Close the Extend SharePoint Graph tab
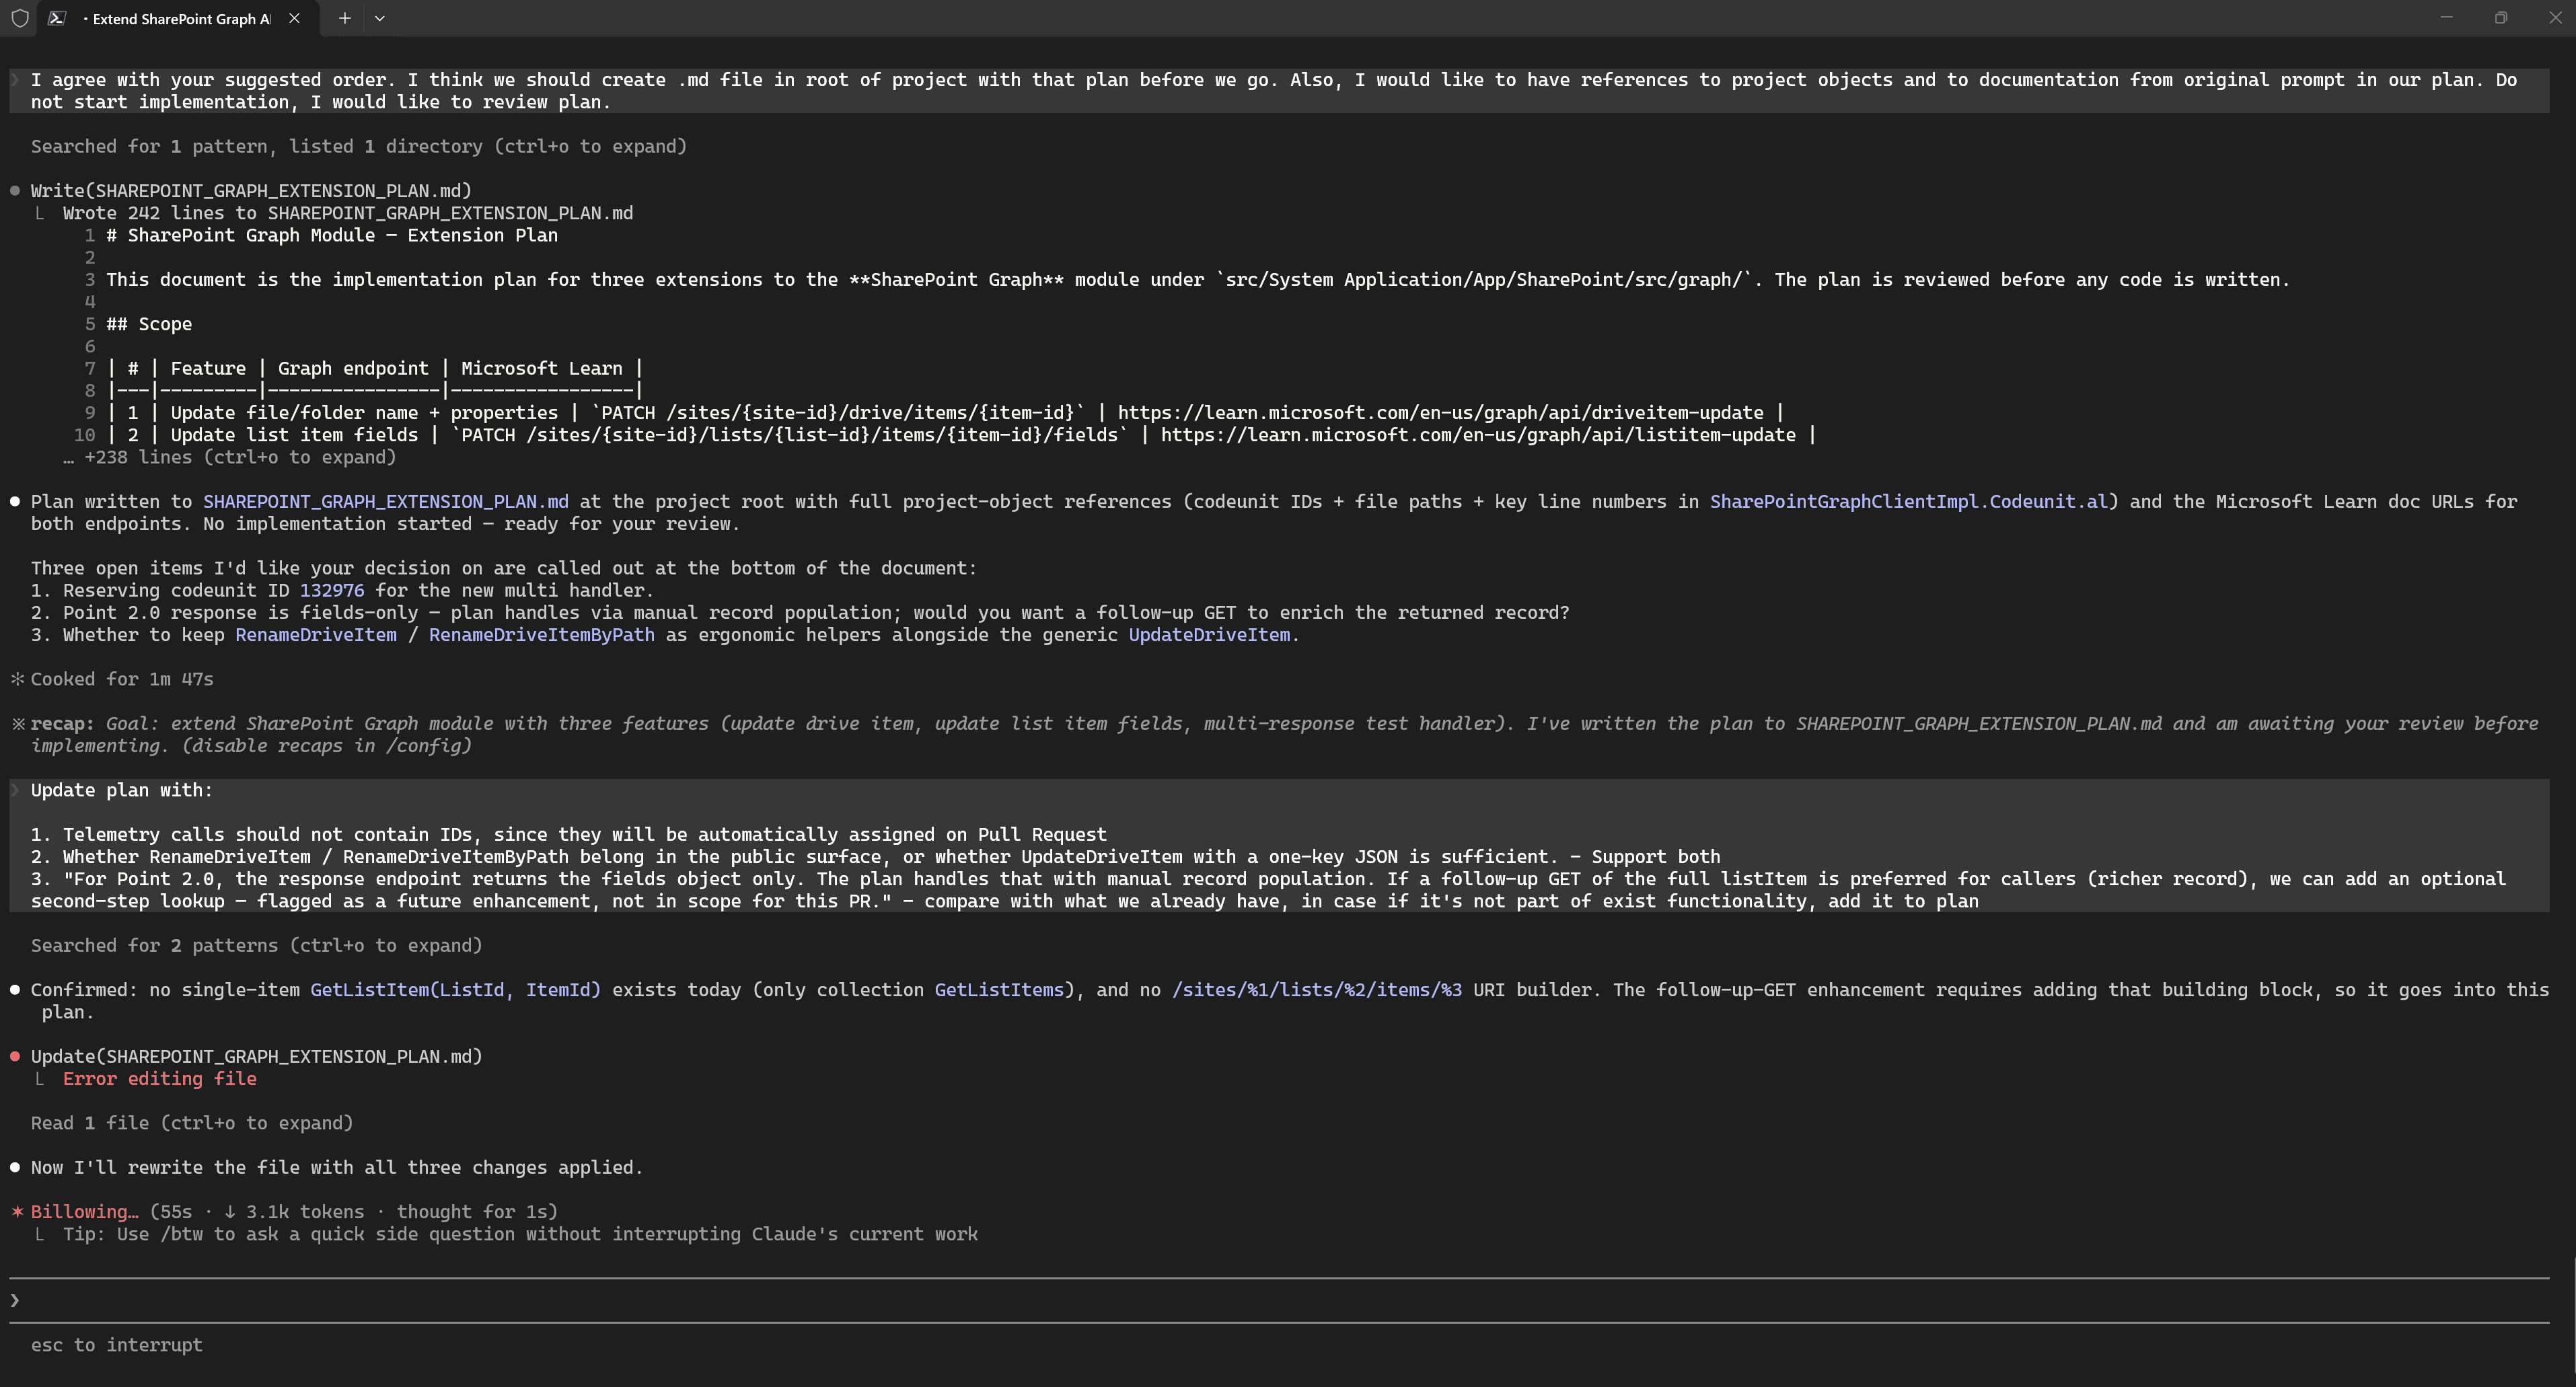2576x1387 pixels. point(294,18)
